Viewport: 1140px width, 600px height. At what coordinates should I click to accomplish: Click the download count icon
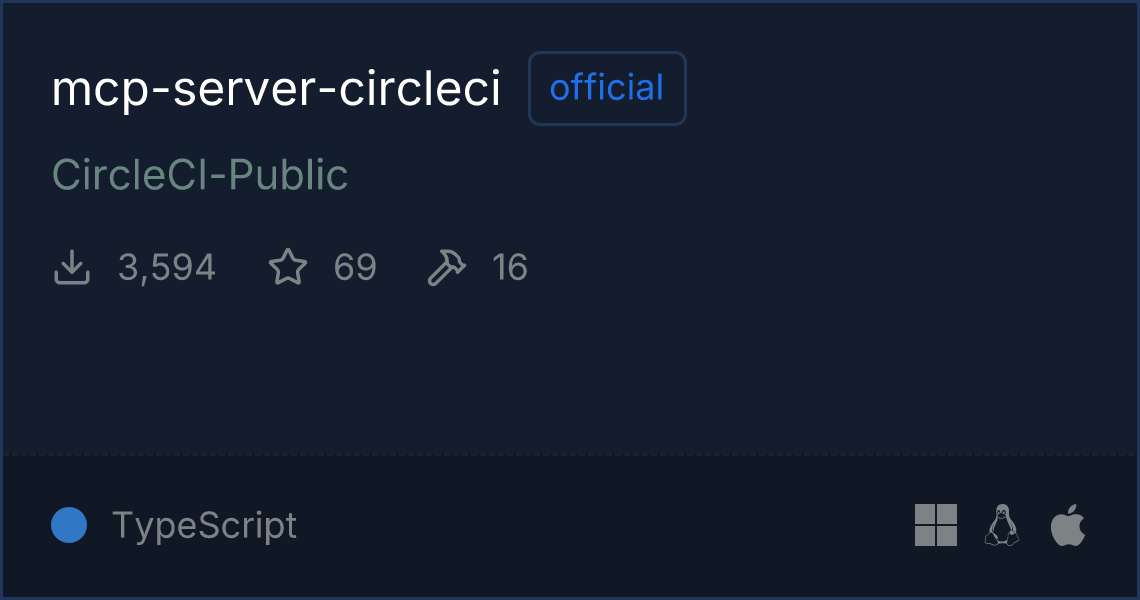[72, 268]
